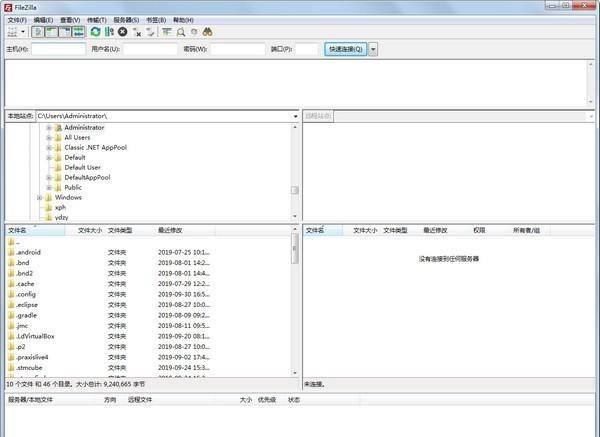Click the remote 权限 column header
Image resolution: width=600 pixels, height=437 pixels.
click(x=479, y=230)
